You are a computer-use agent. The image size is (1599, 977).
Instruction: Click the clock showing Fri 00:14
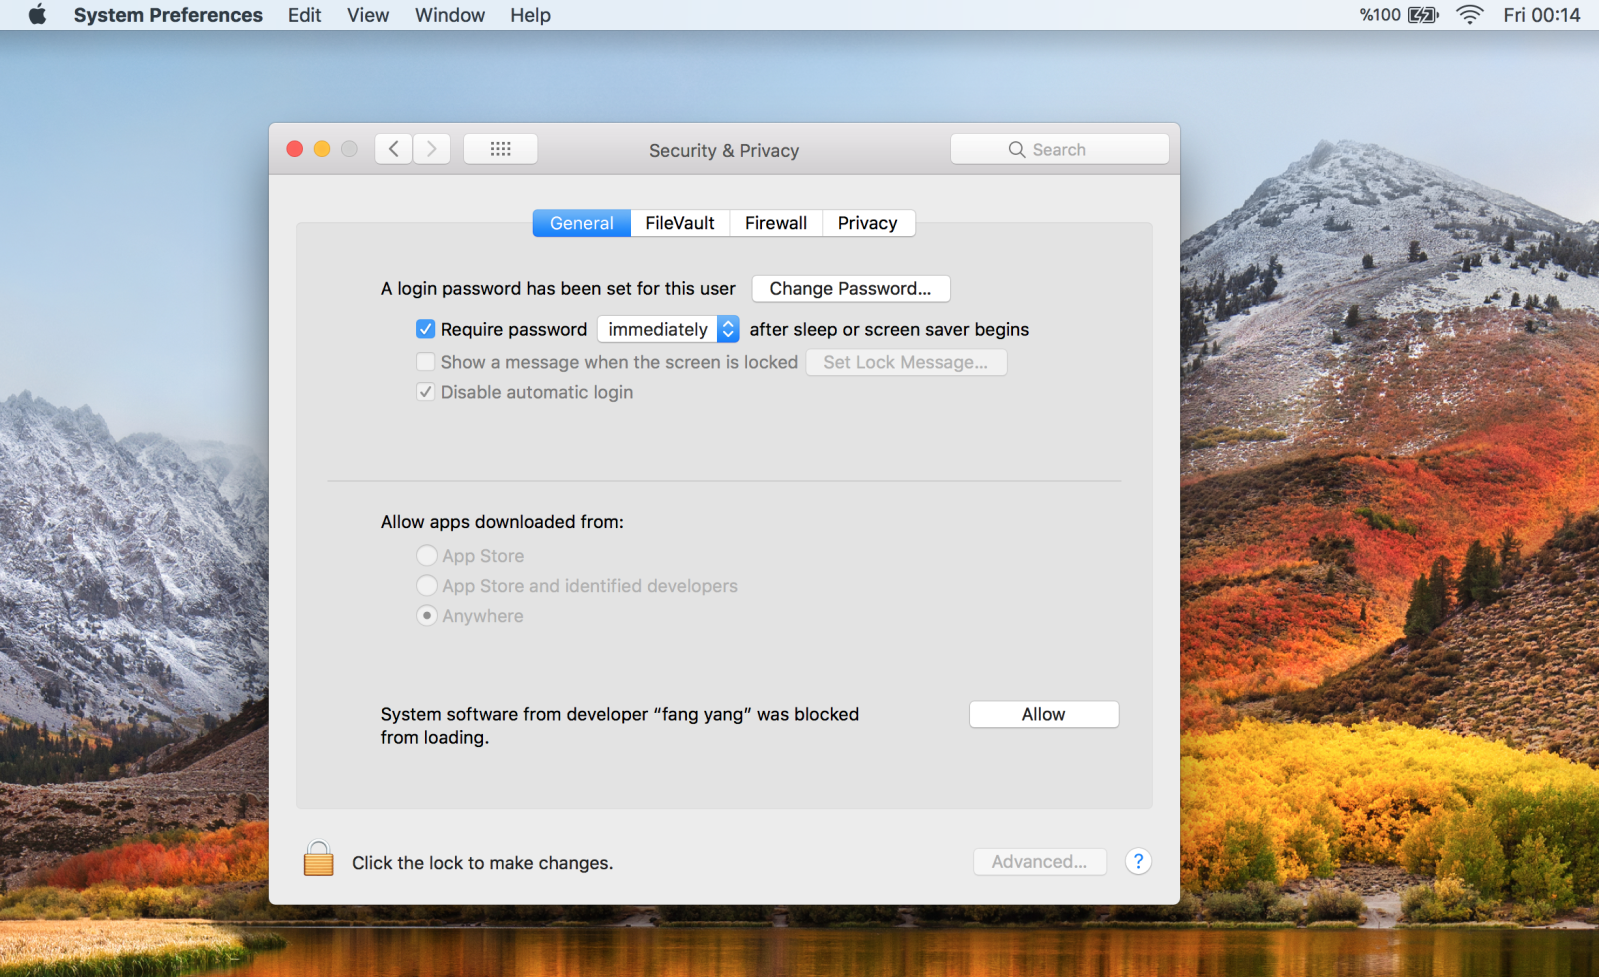(x=1542, y=15)
